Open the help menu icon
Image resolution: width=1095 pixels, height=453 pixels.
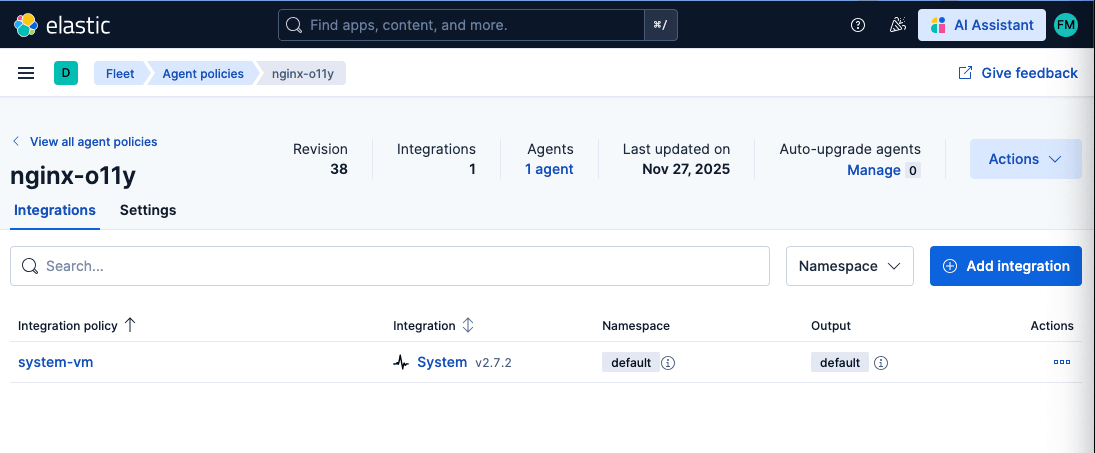[858, 25]
